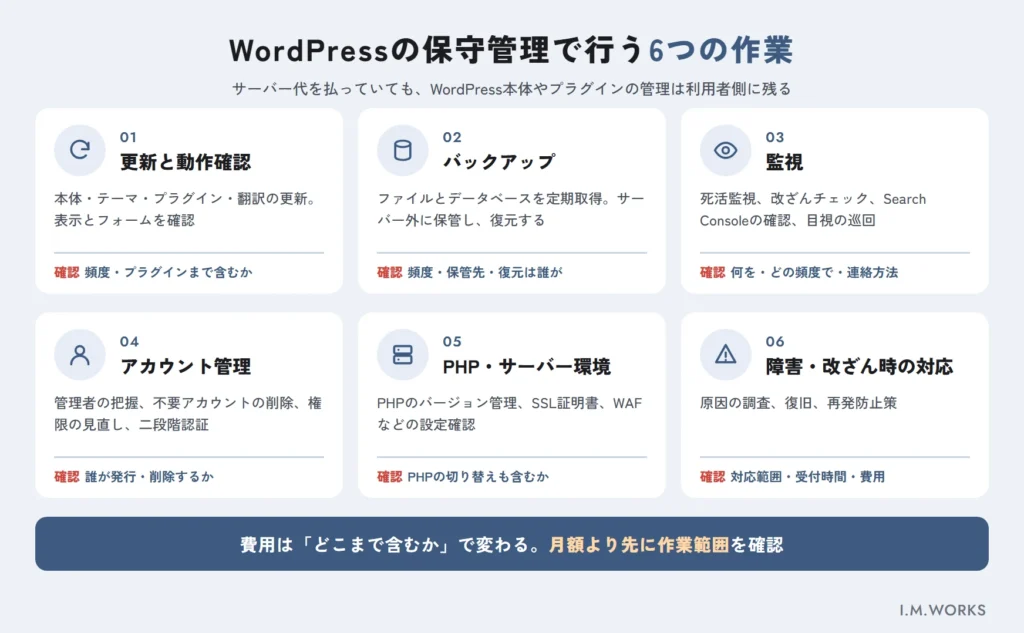
Task: Select the heading アカウント管理
Action: (185, 366)
